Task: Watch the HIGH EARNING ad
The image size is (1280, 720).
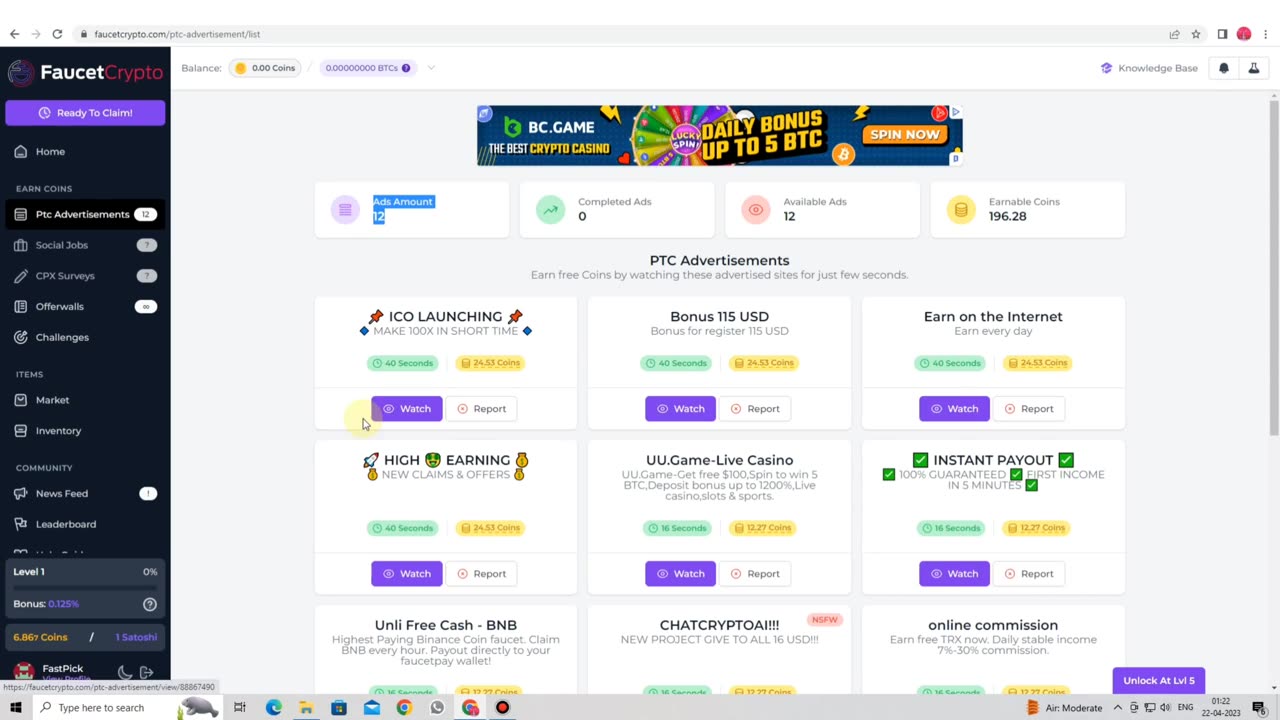Action: 406,574
